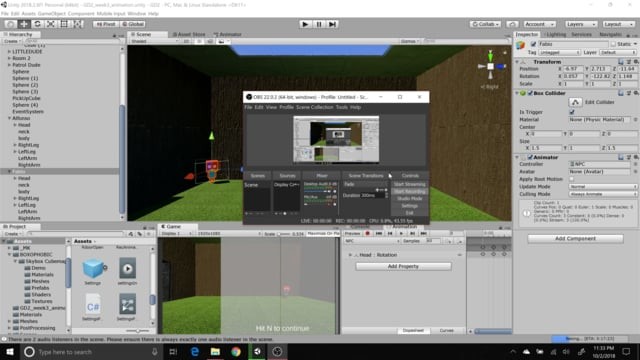This screenshot has height=360, width=640.
Task: Expand Head Rotation property in Animation
Action: click(x=350, y=255)
